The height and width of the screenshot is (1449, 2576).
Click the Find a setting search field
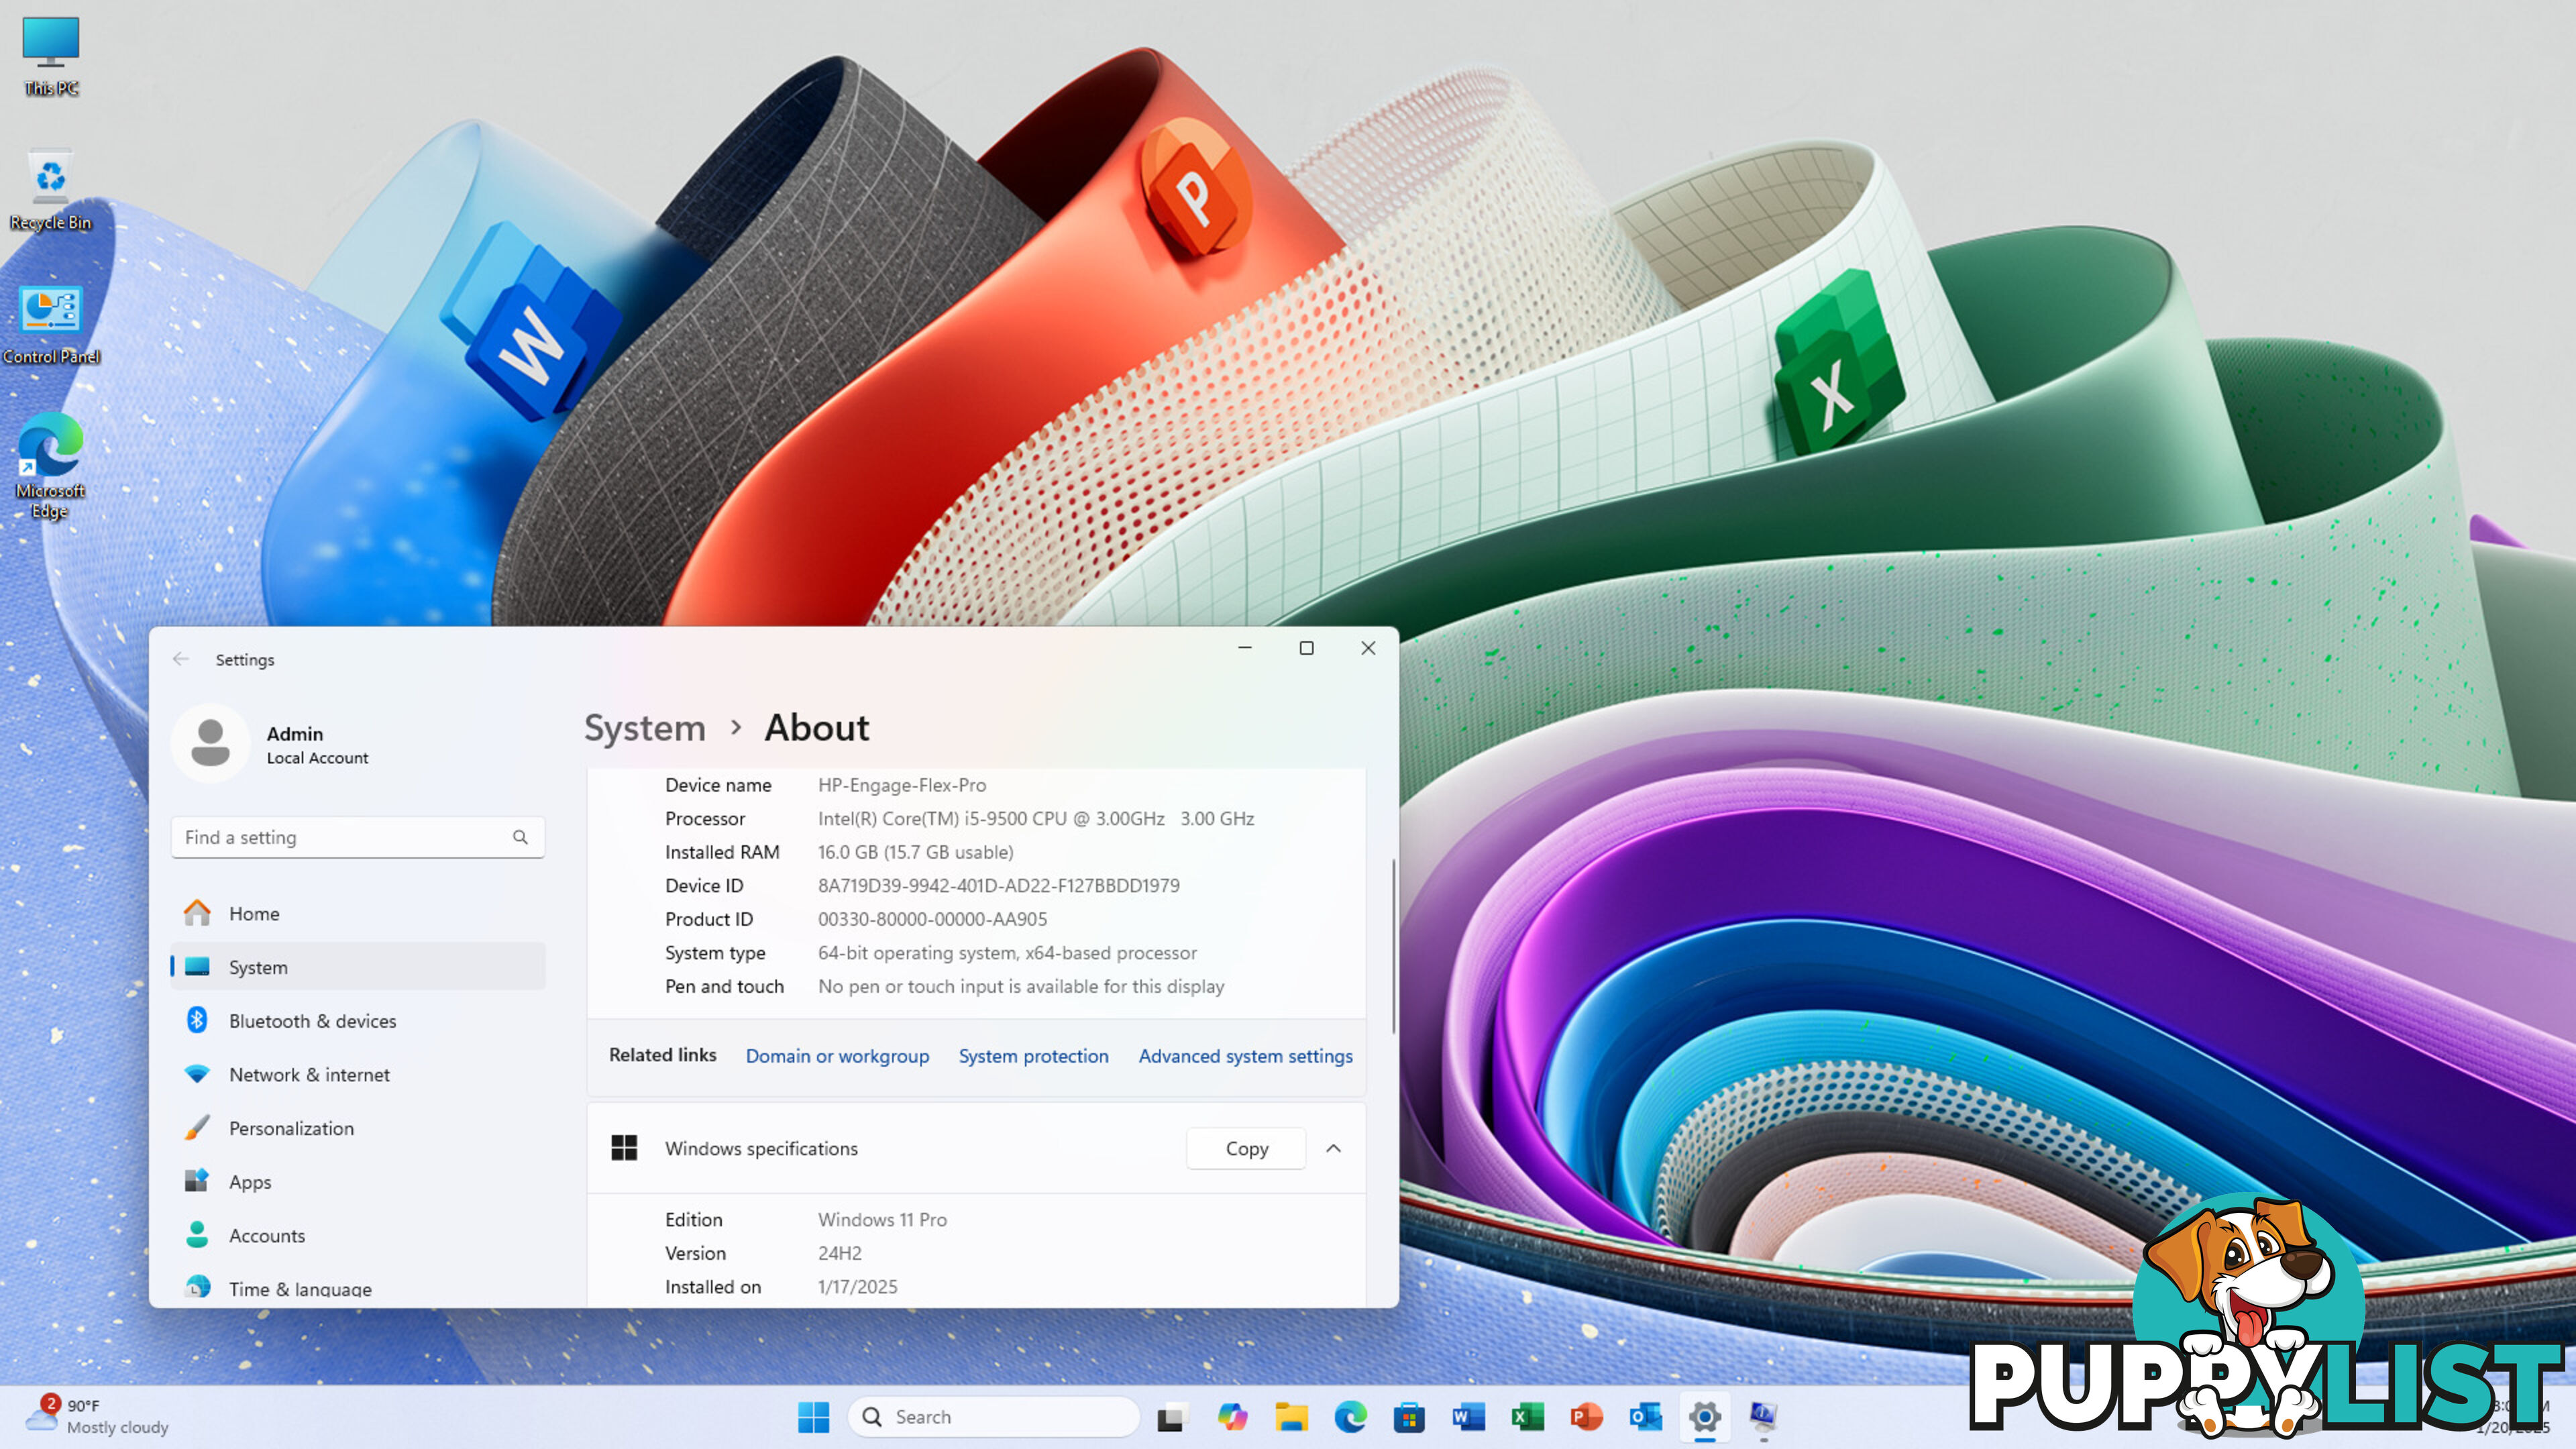tap(357, 837)
